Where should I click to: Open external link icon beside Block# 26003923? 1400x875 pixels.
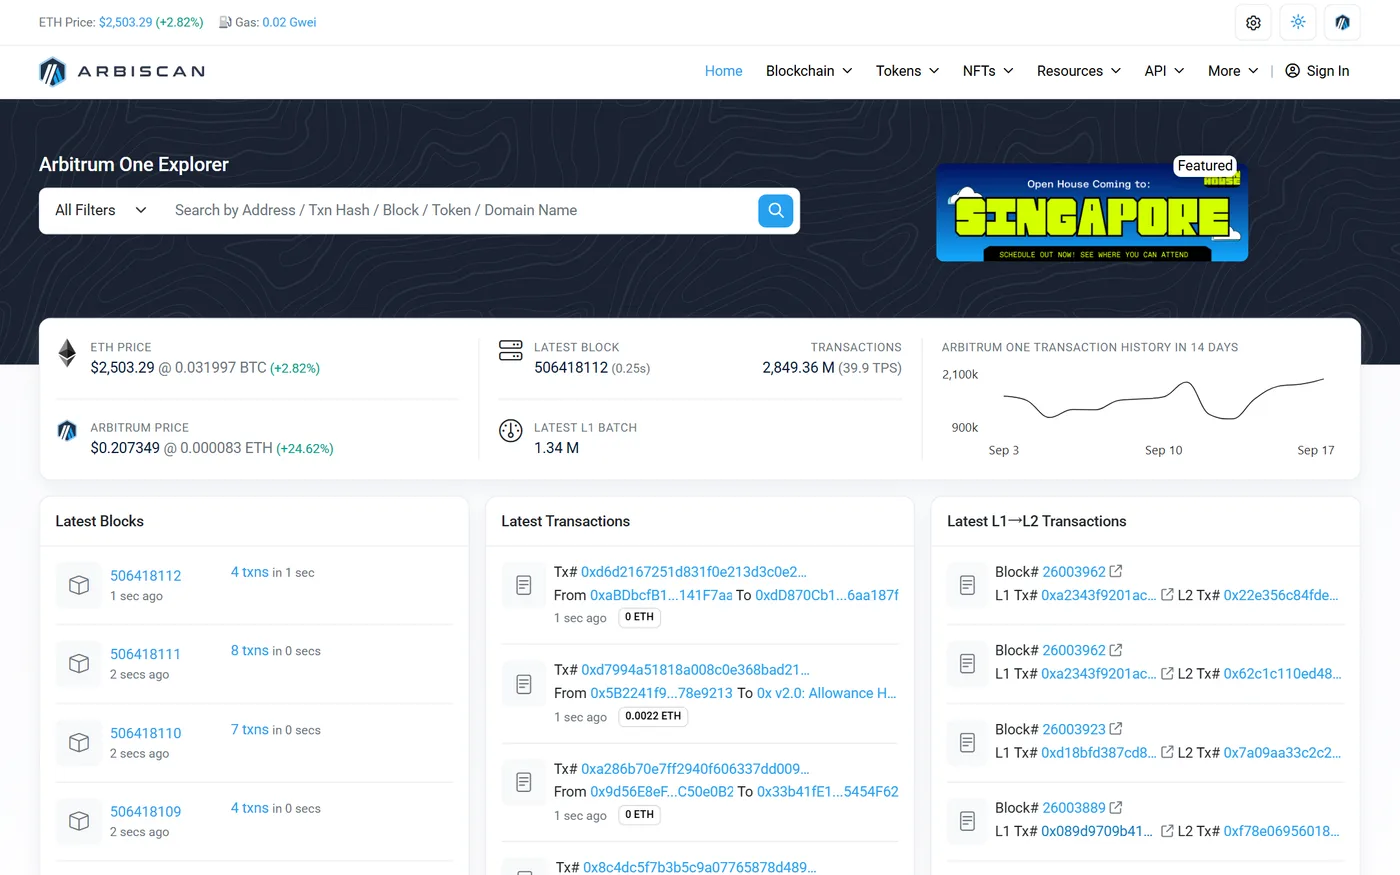click(x=1116, y=729)
